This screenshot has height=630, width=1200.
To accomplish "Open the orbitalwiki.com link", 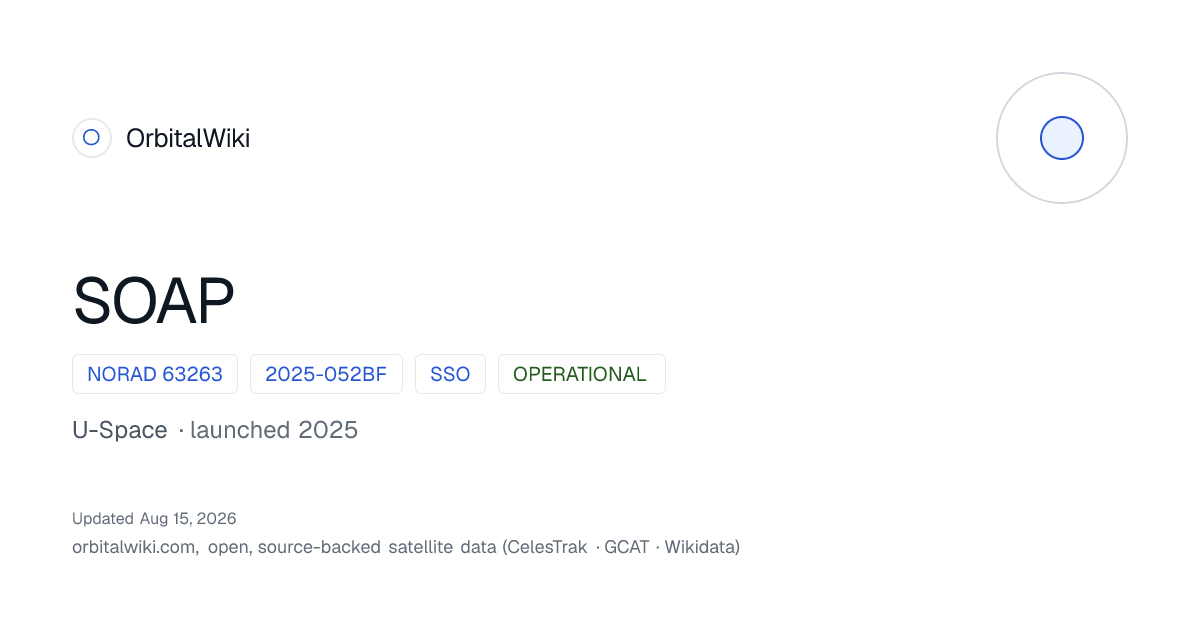I will [133, 547].
